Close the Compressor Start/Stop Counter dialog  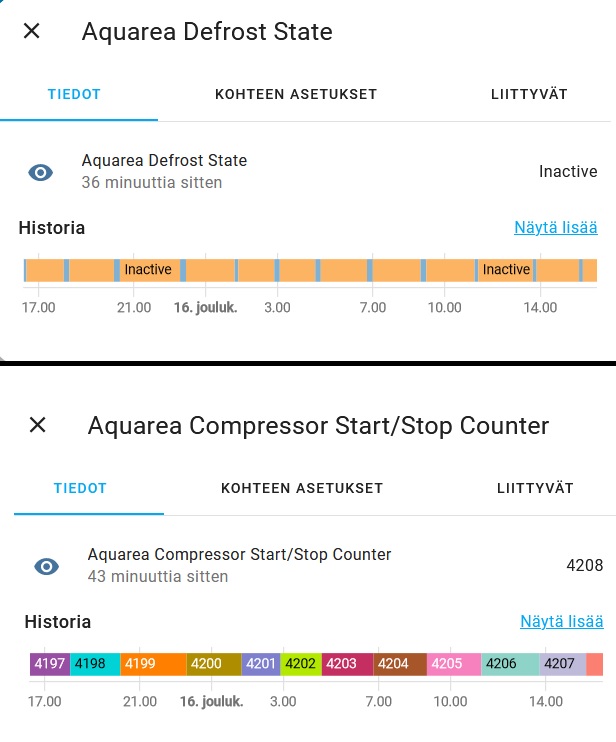pyautogui.click(x=38, y=425)
